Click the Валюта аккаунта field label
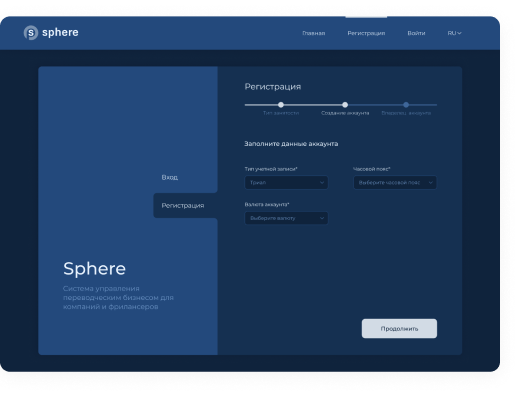The height and width of the screenshot is (396, 520). point(267,204)
